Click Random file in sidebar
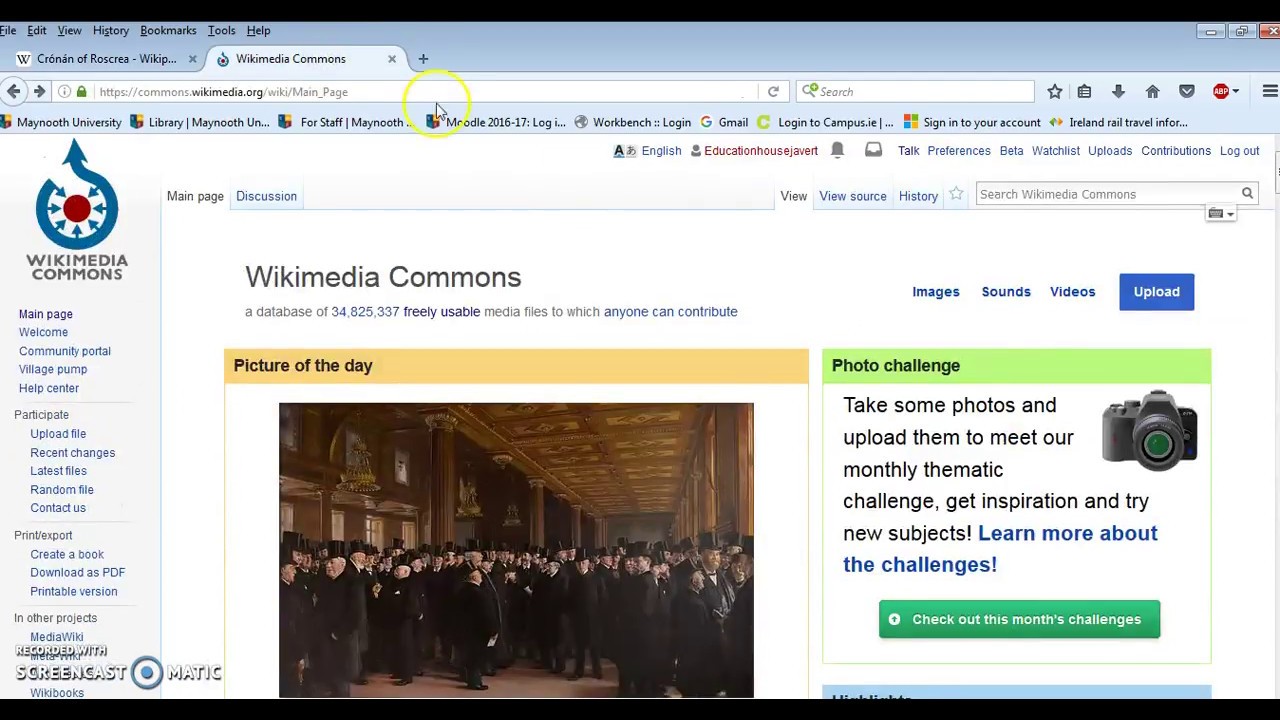This screenshot has height=720, width=1280. tap(62, 490)
